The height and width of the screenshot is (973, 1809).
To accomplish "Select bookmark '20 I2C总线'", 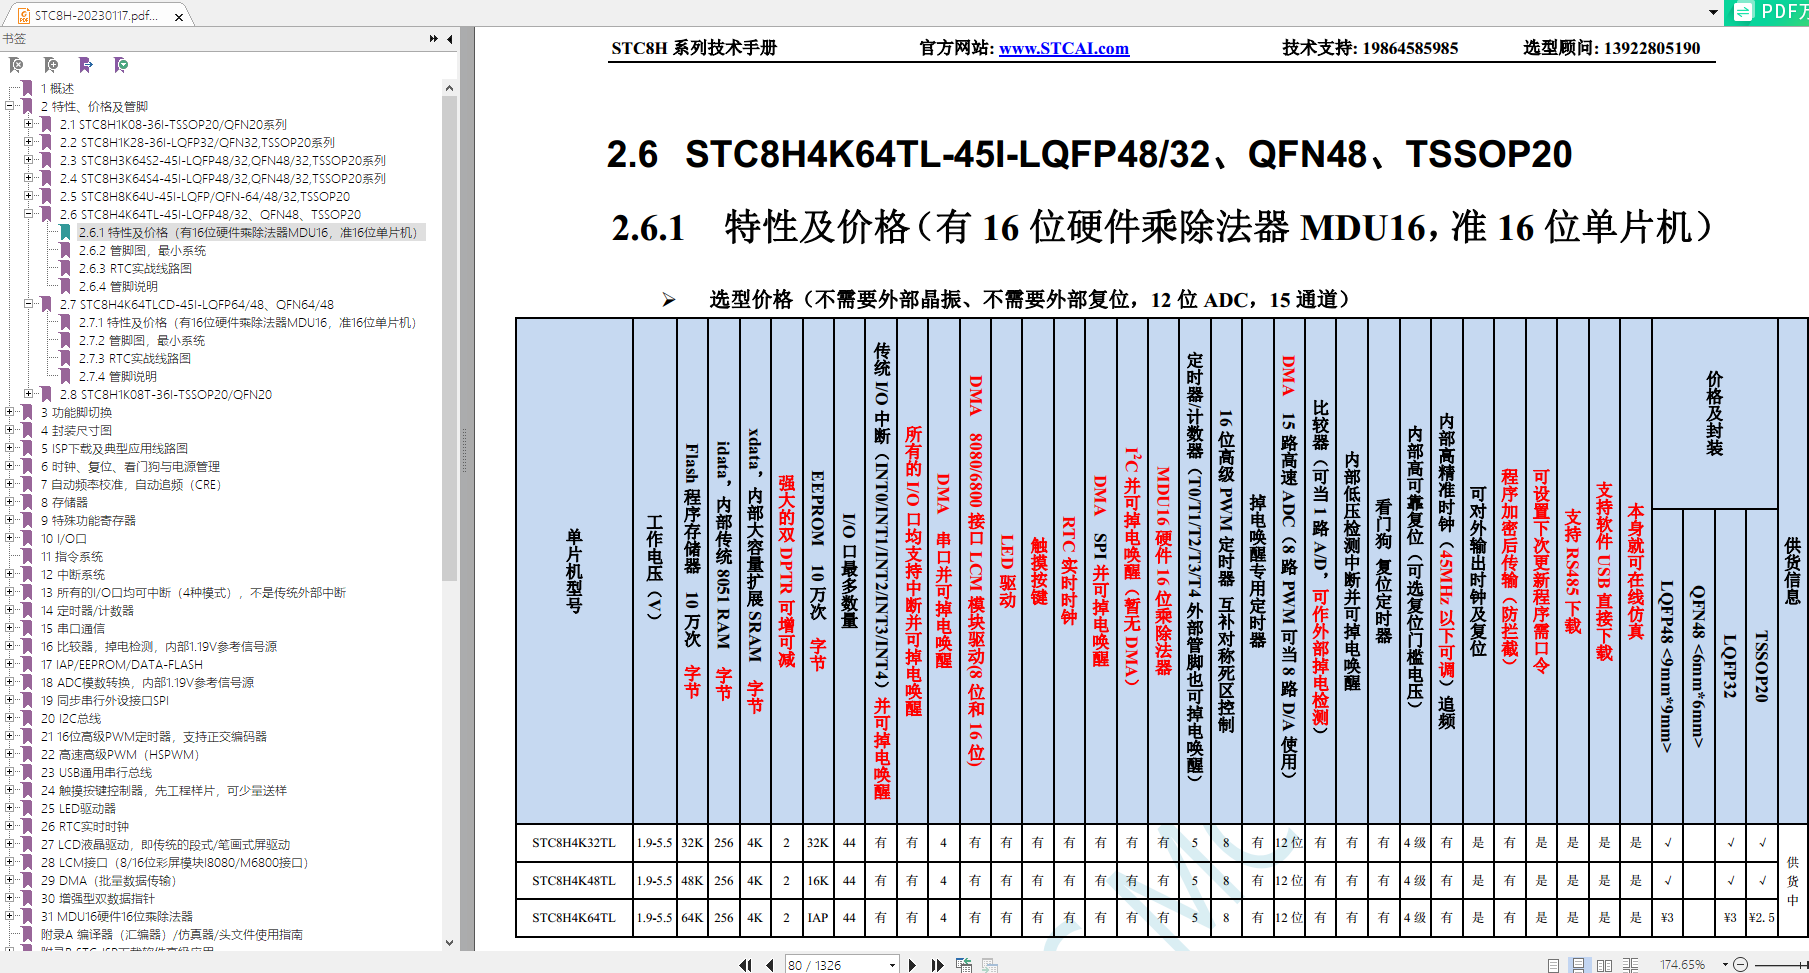I will coord(71,718).
